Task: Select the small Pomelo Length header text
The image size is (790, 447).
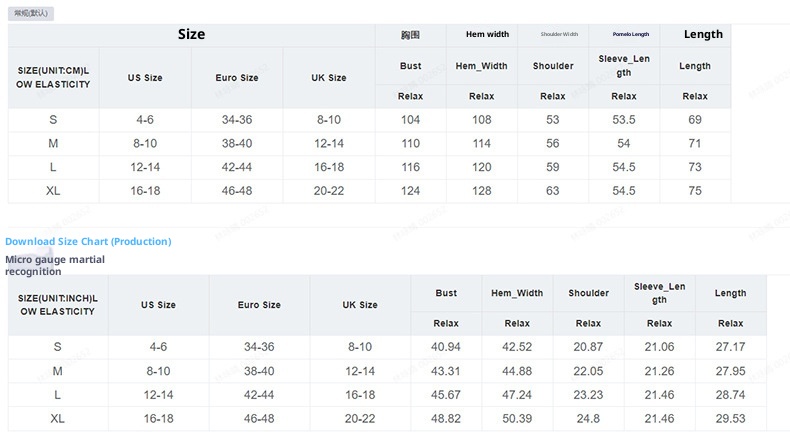Action: pos(623,34)
